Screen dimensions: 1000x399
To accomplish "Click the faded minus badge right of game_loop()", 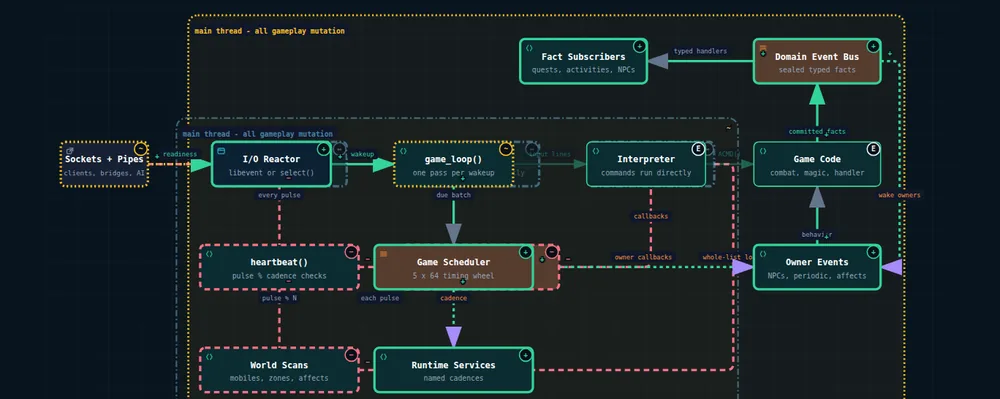I will pos(533,149).
